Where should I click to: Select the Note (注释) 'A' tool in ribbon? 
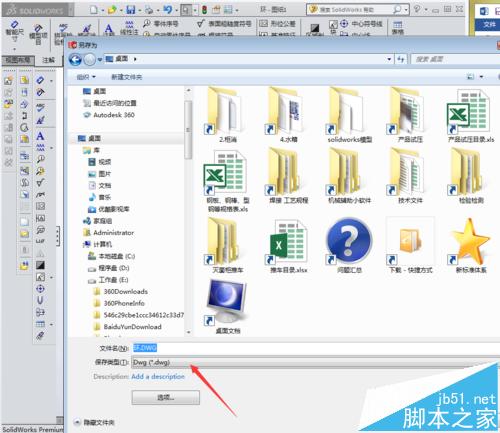[x=109, y=29]
